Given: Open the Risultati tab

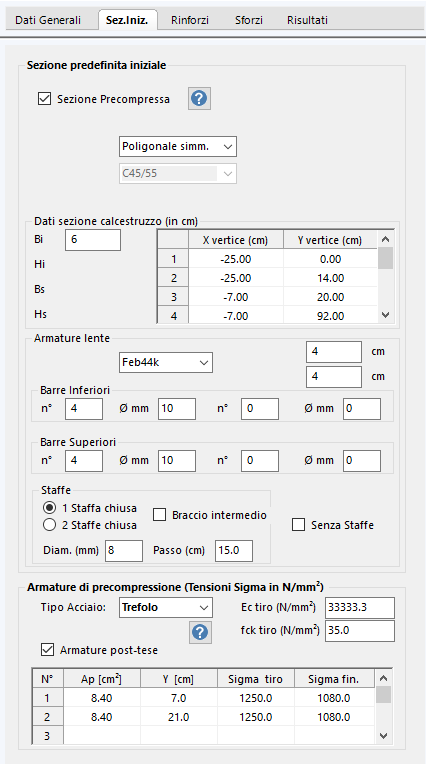Looking at the screenshot, I should click(307, 20).
